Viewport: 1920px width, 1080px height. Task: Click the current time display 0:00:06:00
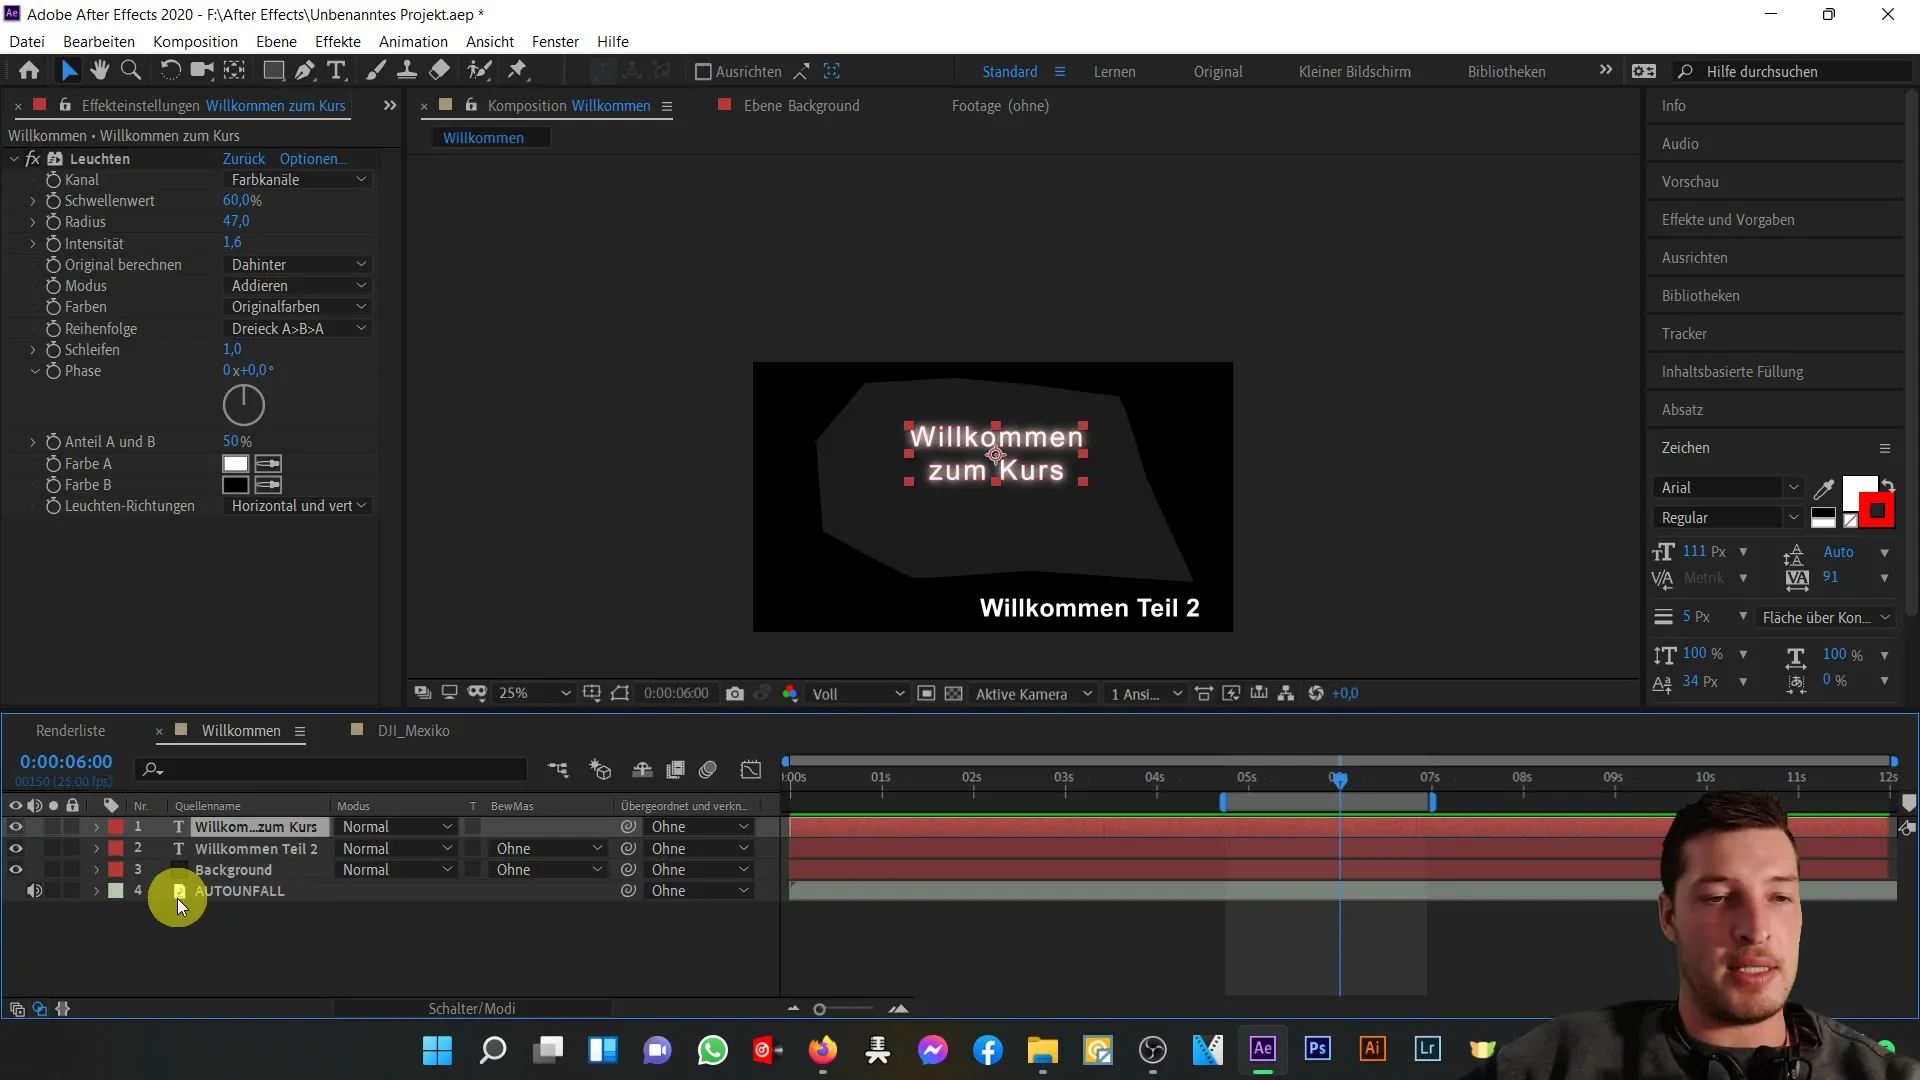pos(66,761)
